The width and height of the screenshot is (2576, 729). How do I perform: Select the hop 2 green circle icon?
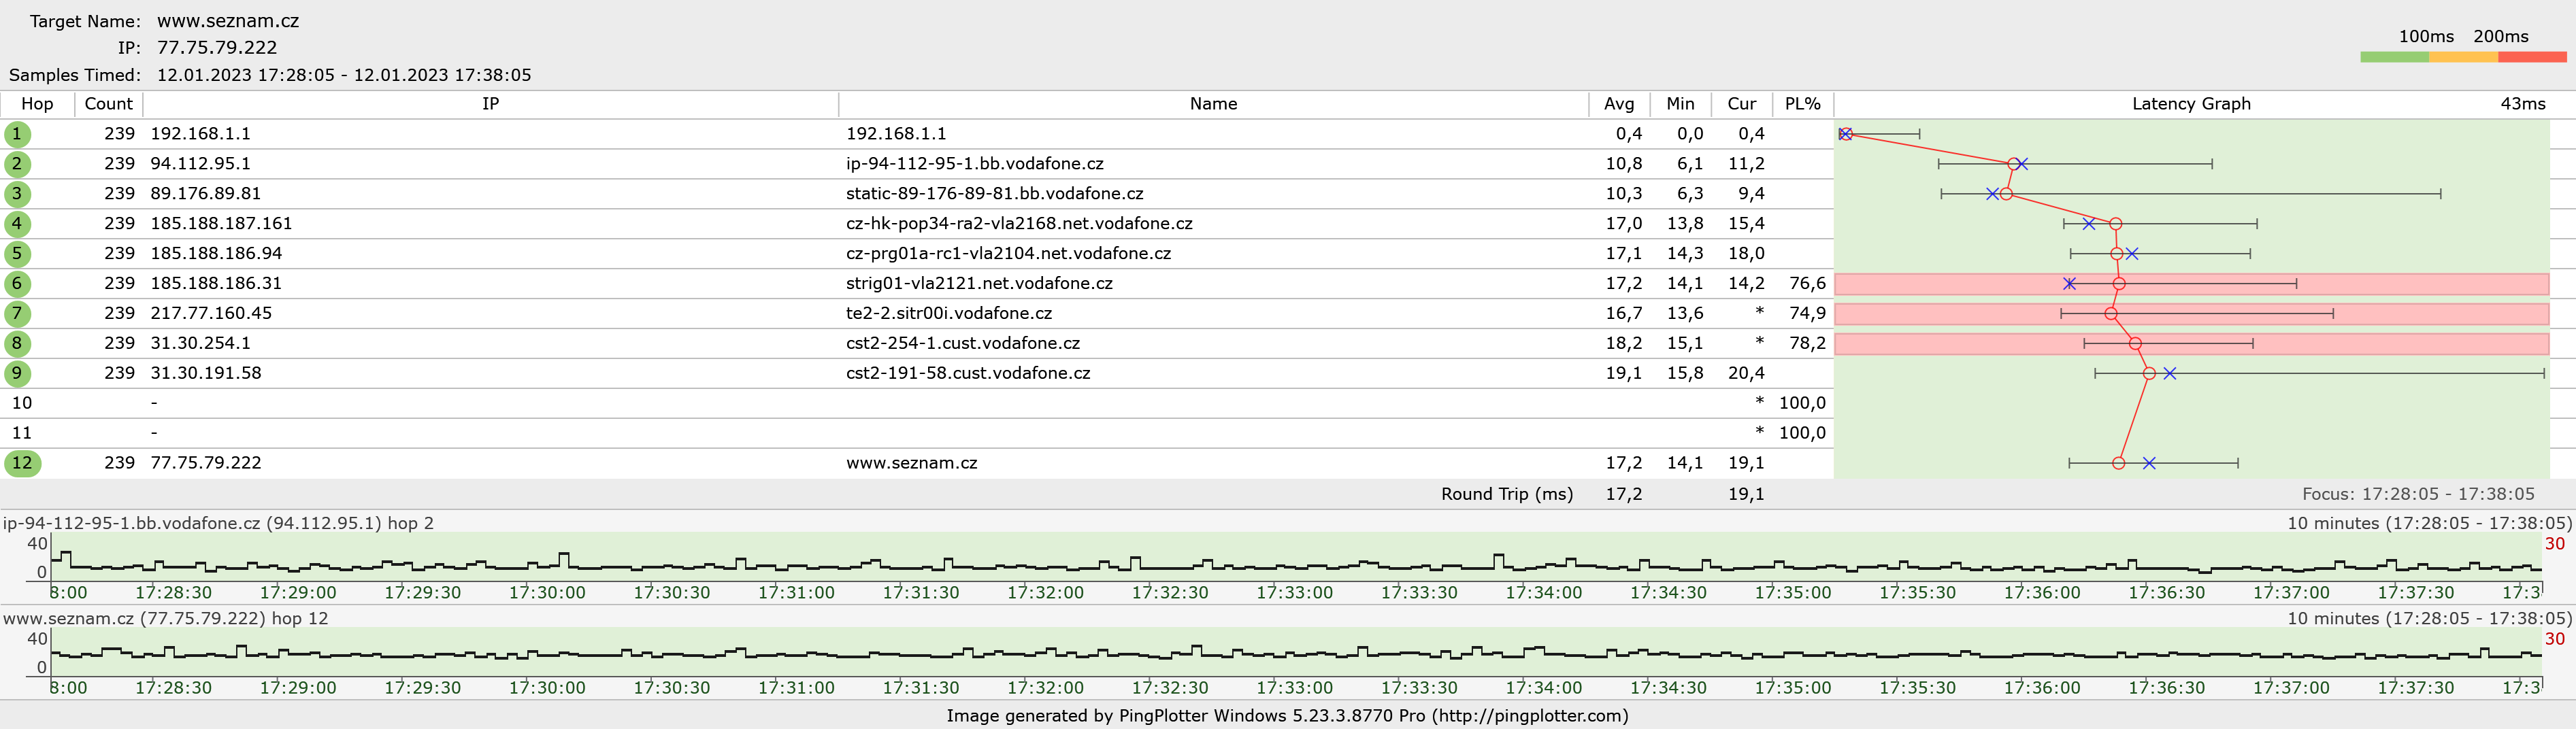[17, 164]
